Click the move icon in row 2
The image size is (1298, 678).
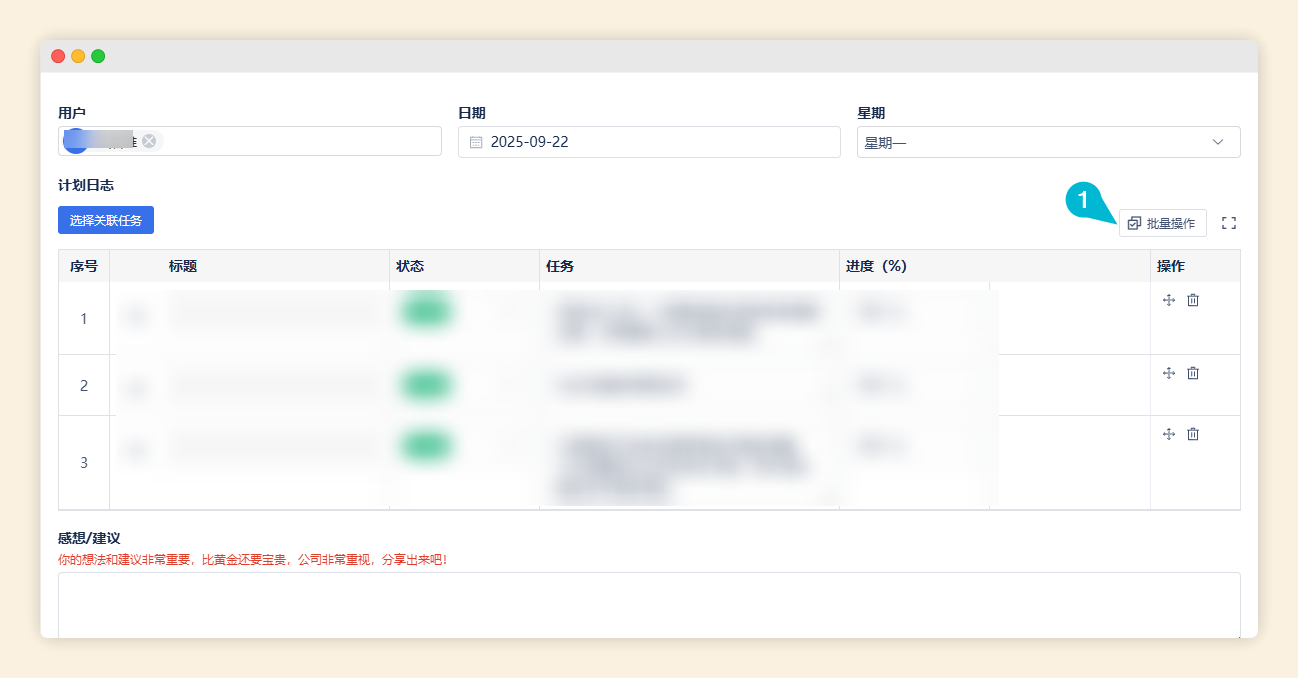point(1169,373)
